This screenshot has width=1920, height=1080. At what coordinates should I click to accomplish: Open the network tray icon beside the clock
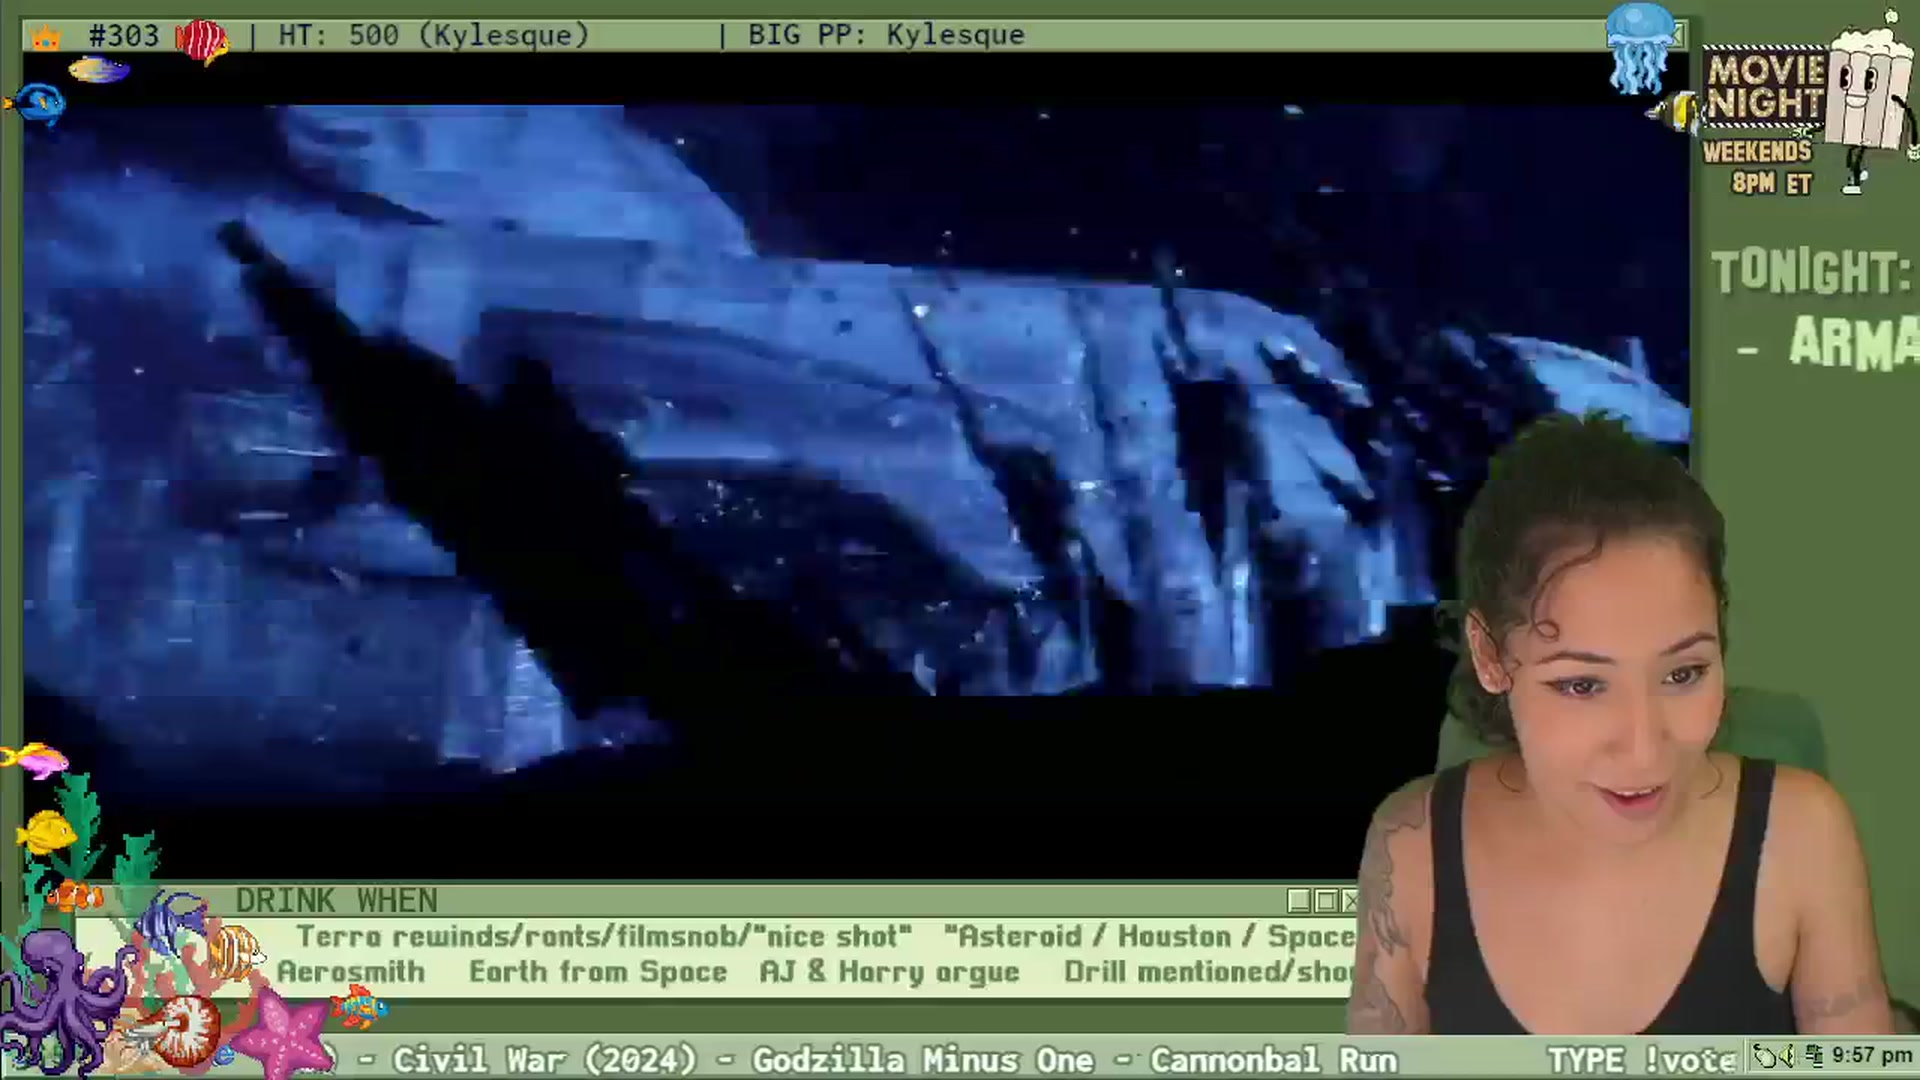tap(1814, 1056)
